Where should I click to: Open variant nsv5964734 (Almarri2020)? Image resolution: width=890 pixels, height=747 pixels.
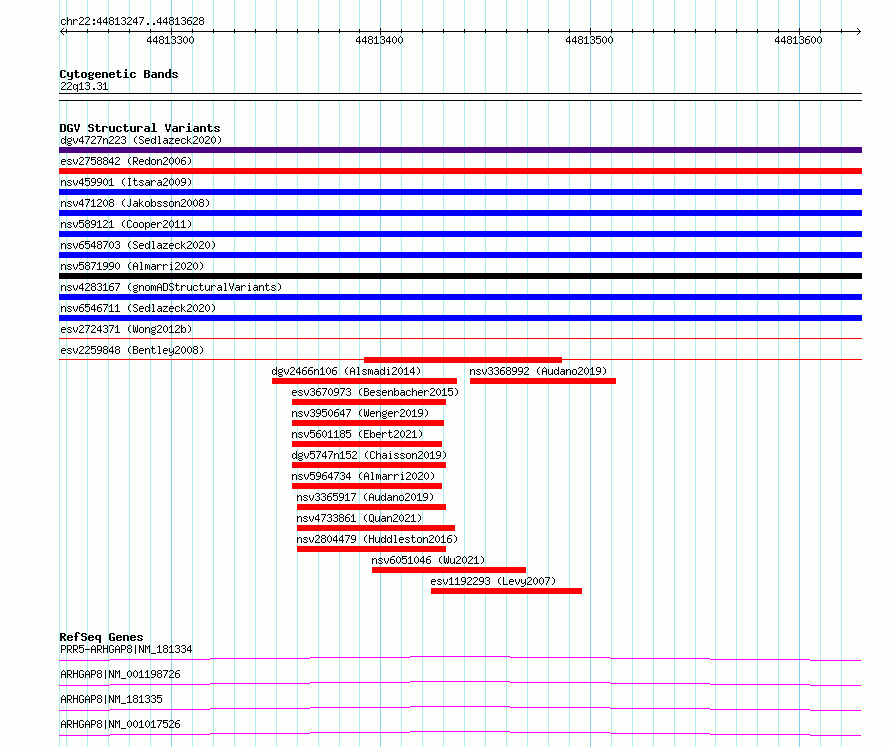point(363,476)
